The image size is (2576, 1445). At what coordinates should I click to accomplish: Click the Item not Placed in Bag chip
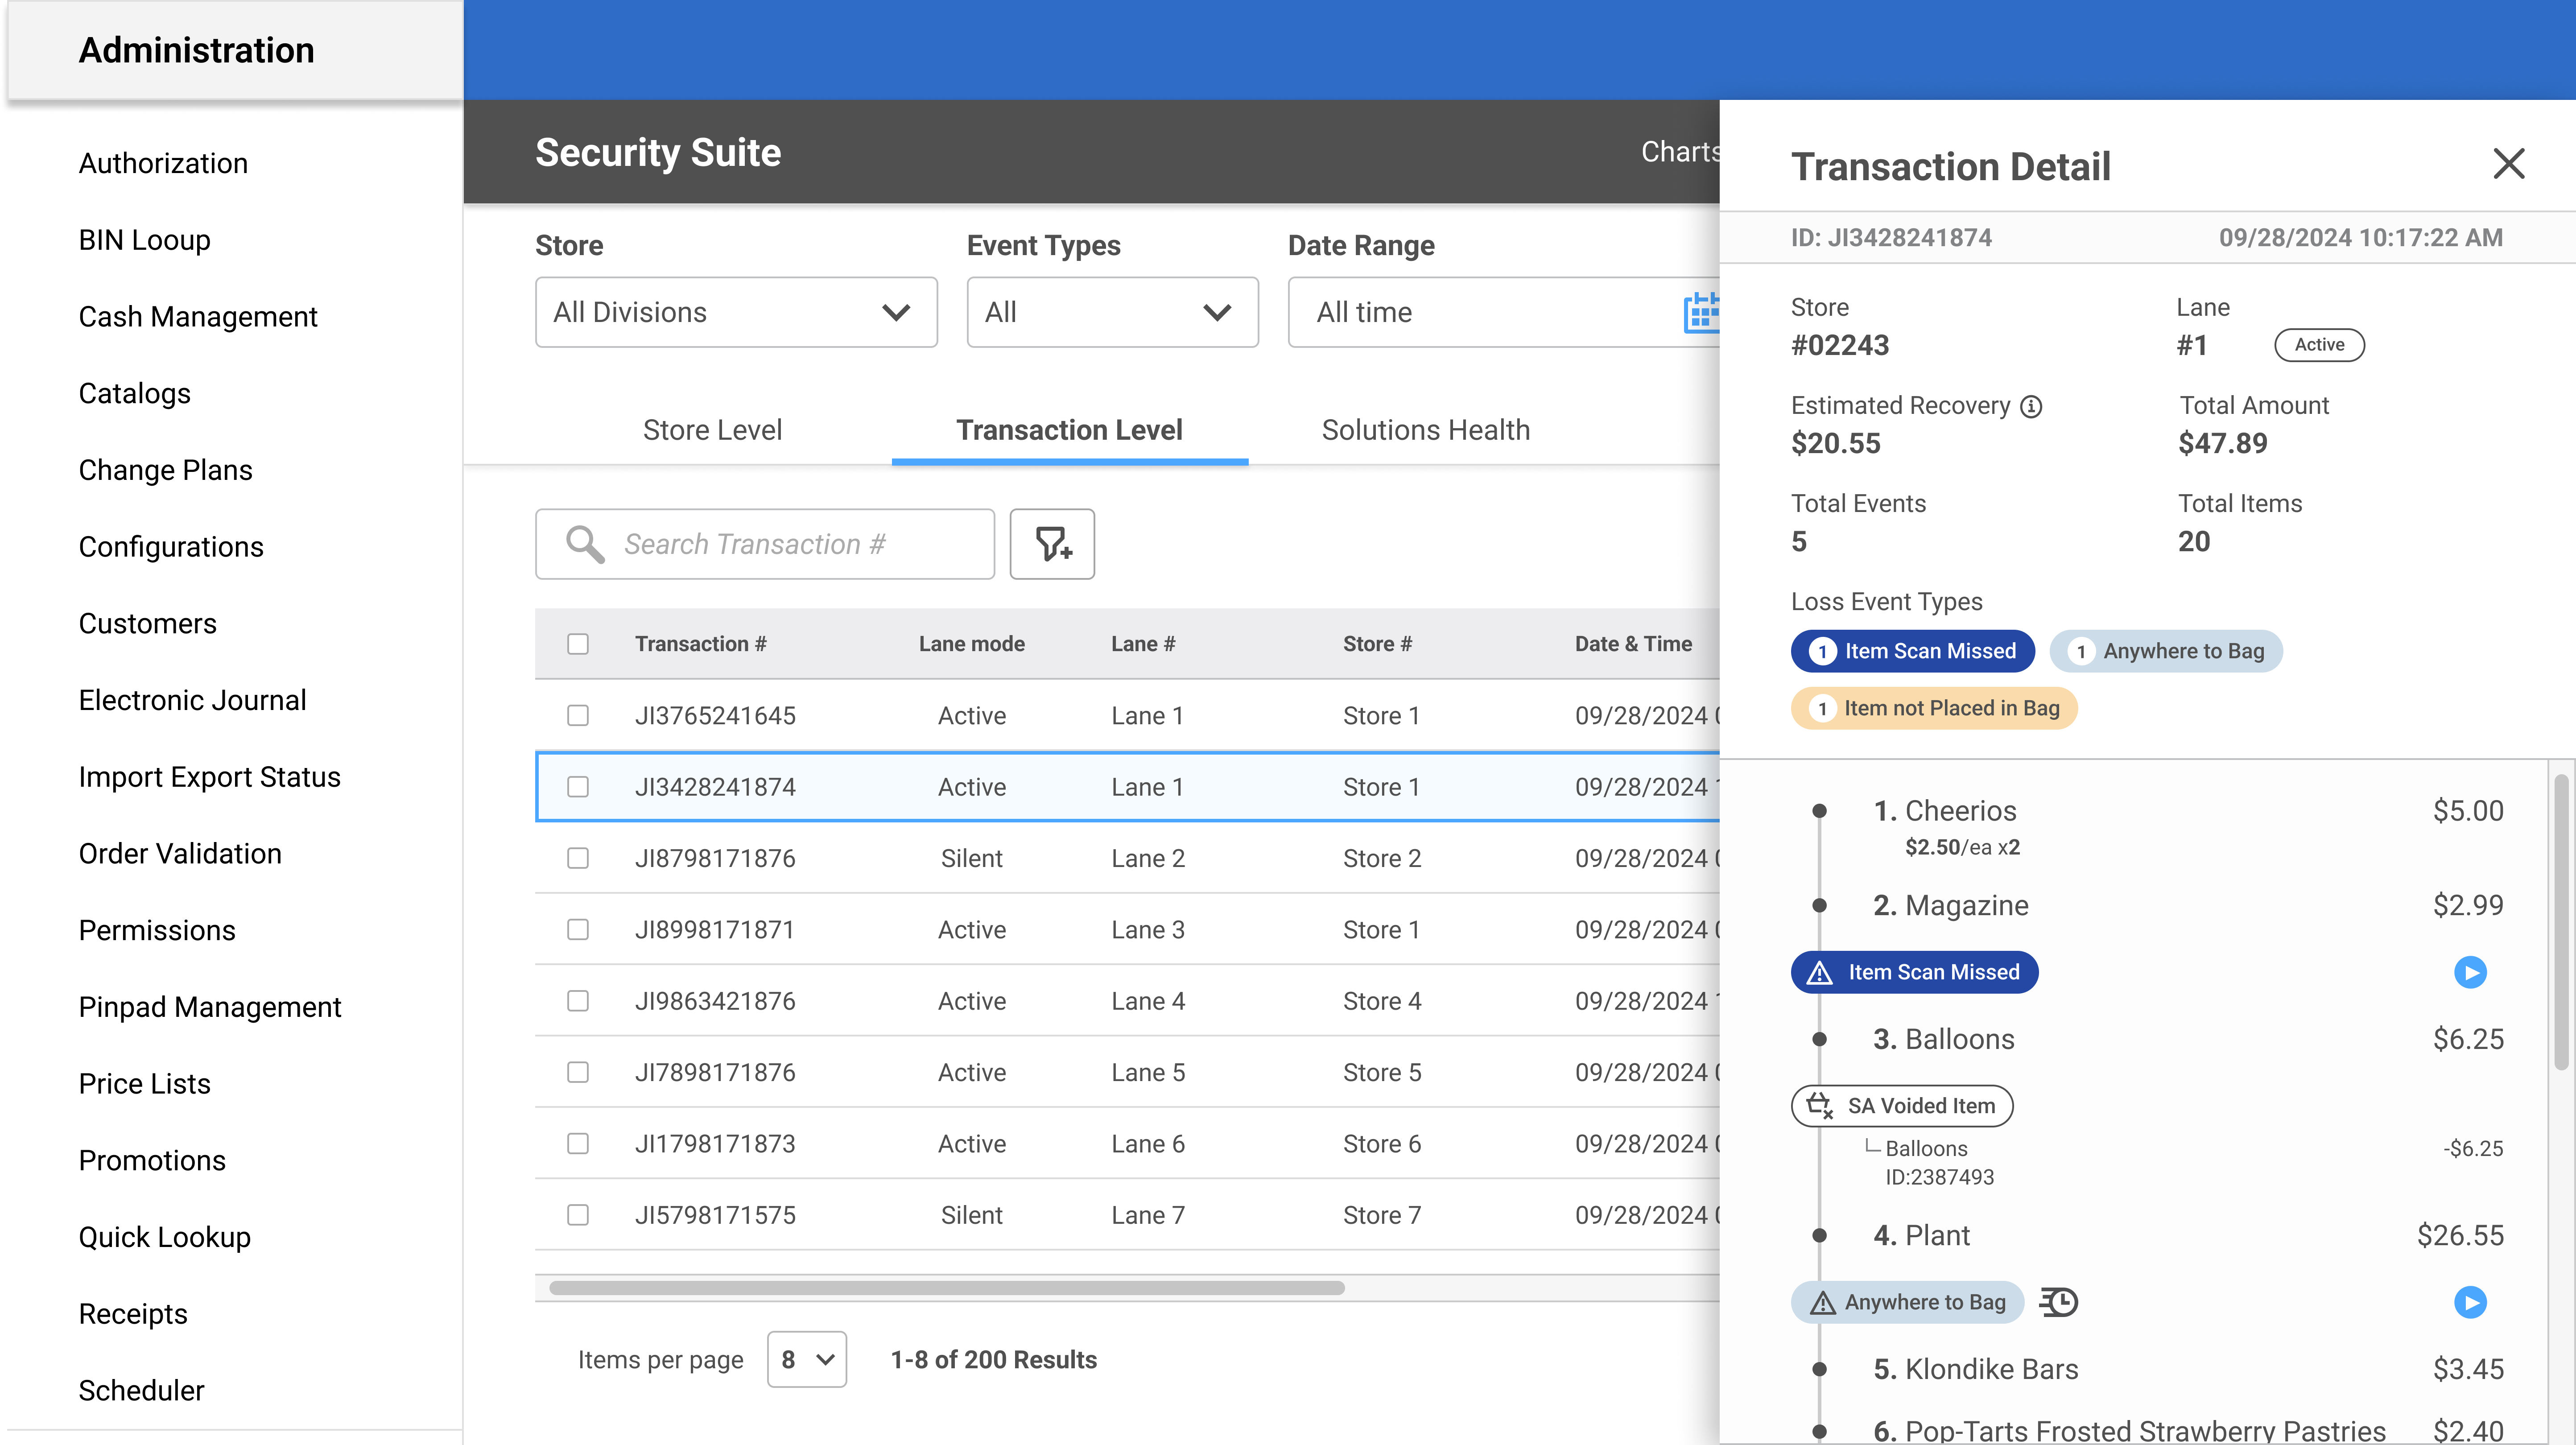click(x=1934, y=708)
